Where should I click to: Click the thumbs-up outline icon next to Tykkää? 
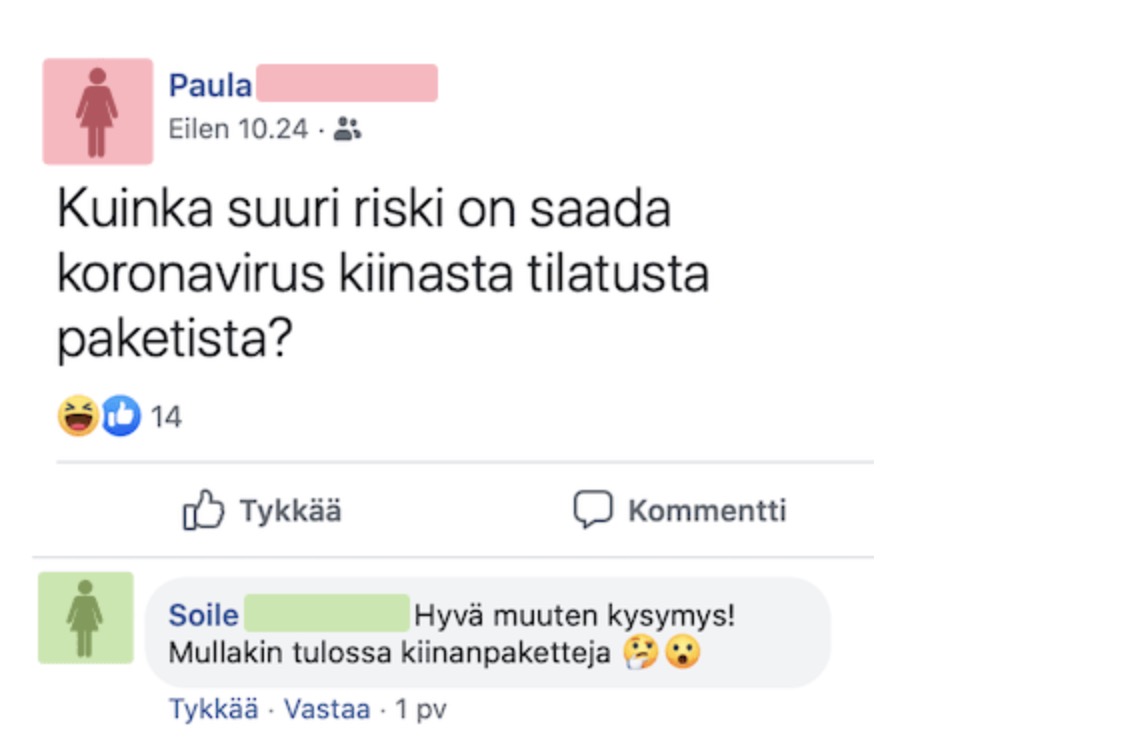(x=203, y=510)
